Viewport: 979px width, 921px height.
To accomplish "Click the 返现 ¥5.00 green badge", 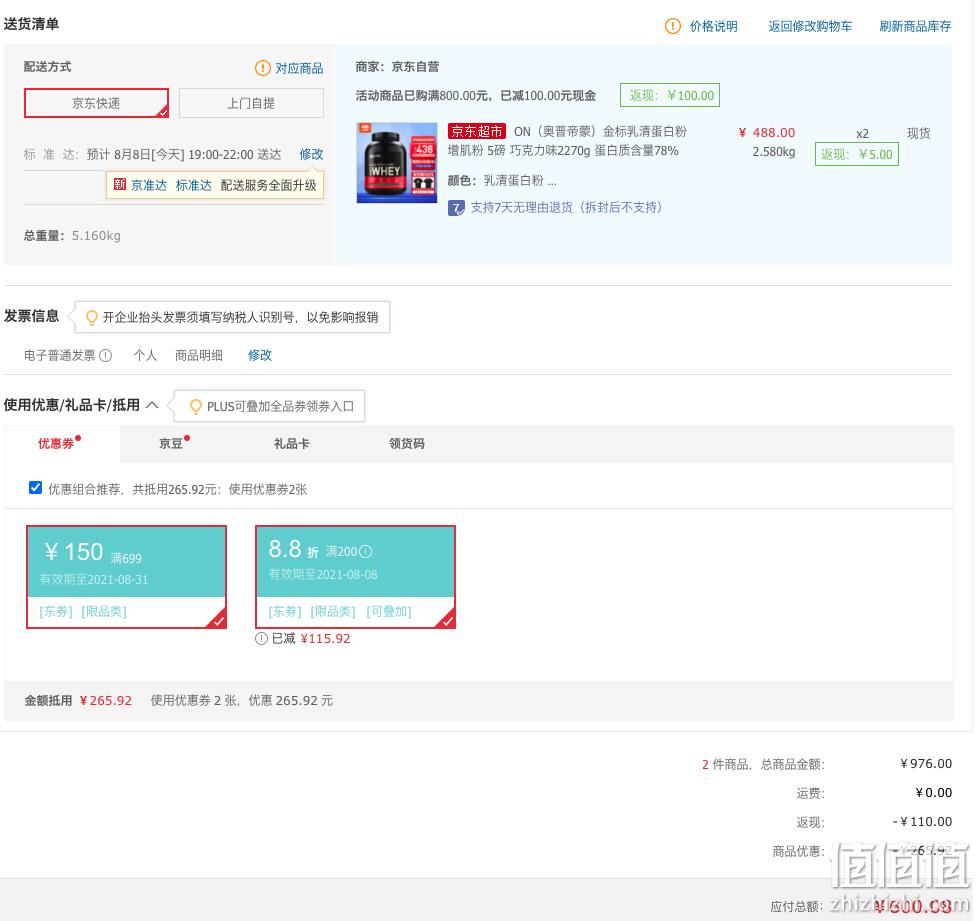I will [856, 154].
